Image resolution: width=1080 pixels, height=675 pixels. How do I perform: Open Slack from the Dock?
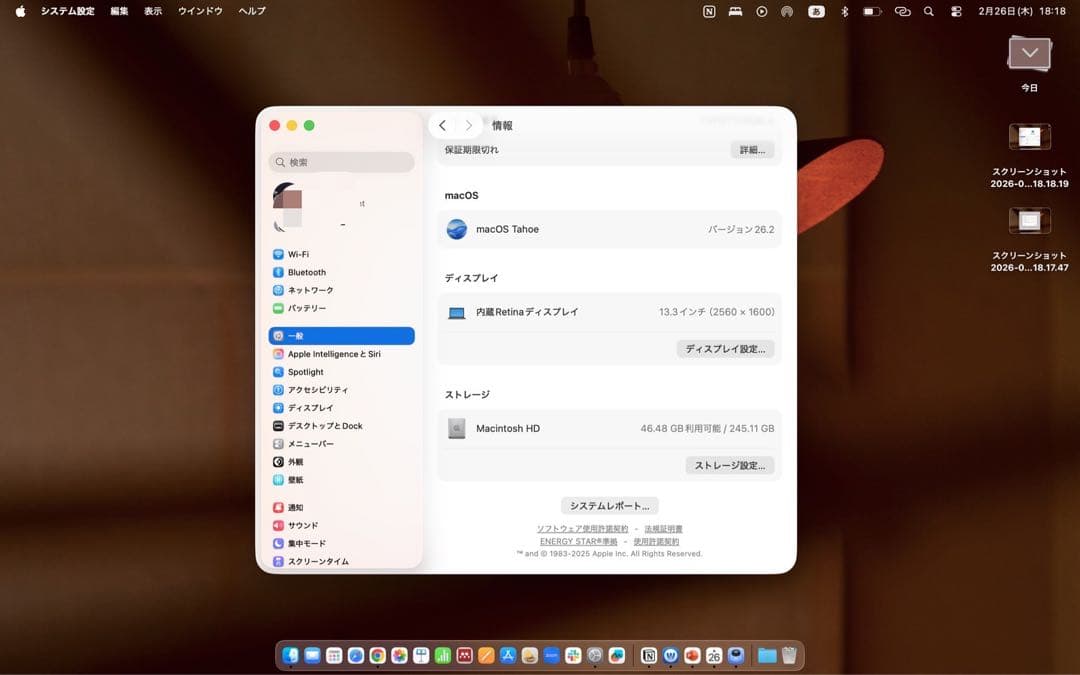573,656
